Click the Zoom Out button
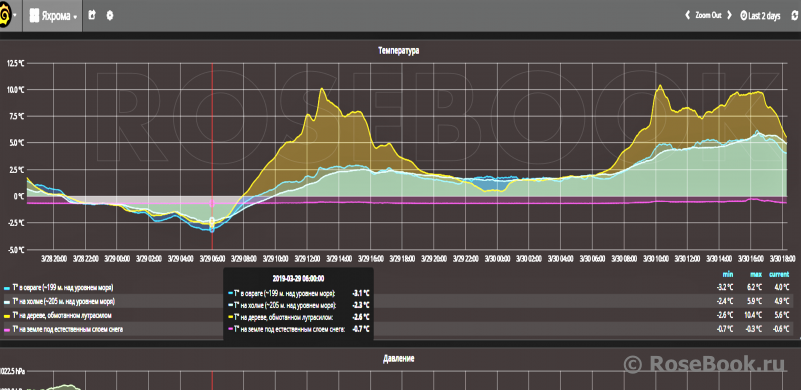Viewport: 801px width, 390px height. (x=709, y=15)
